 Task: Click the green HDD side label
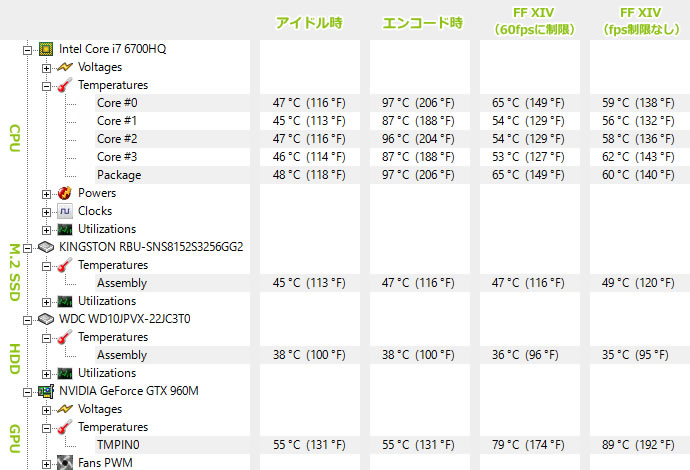[15, 359]
